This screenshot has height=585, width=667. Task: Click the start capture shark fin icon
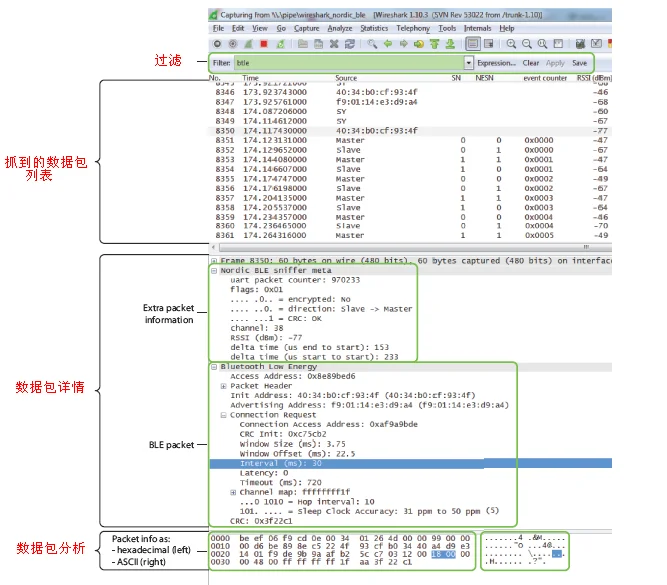[248, 44]
